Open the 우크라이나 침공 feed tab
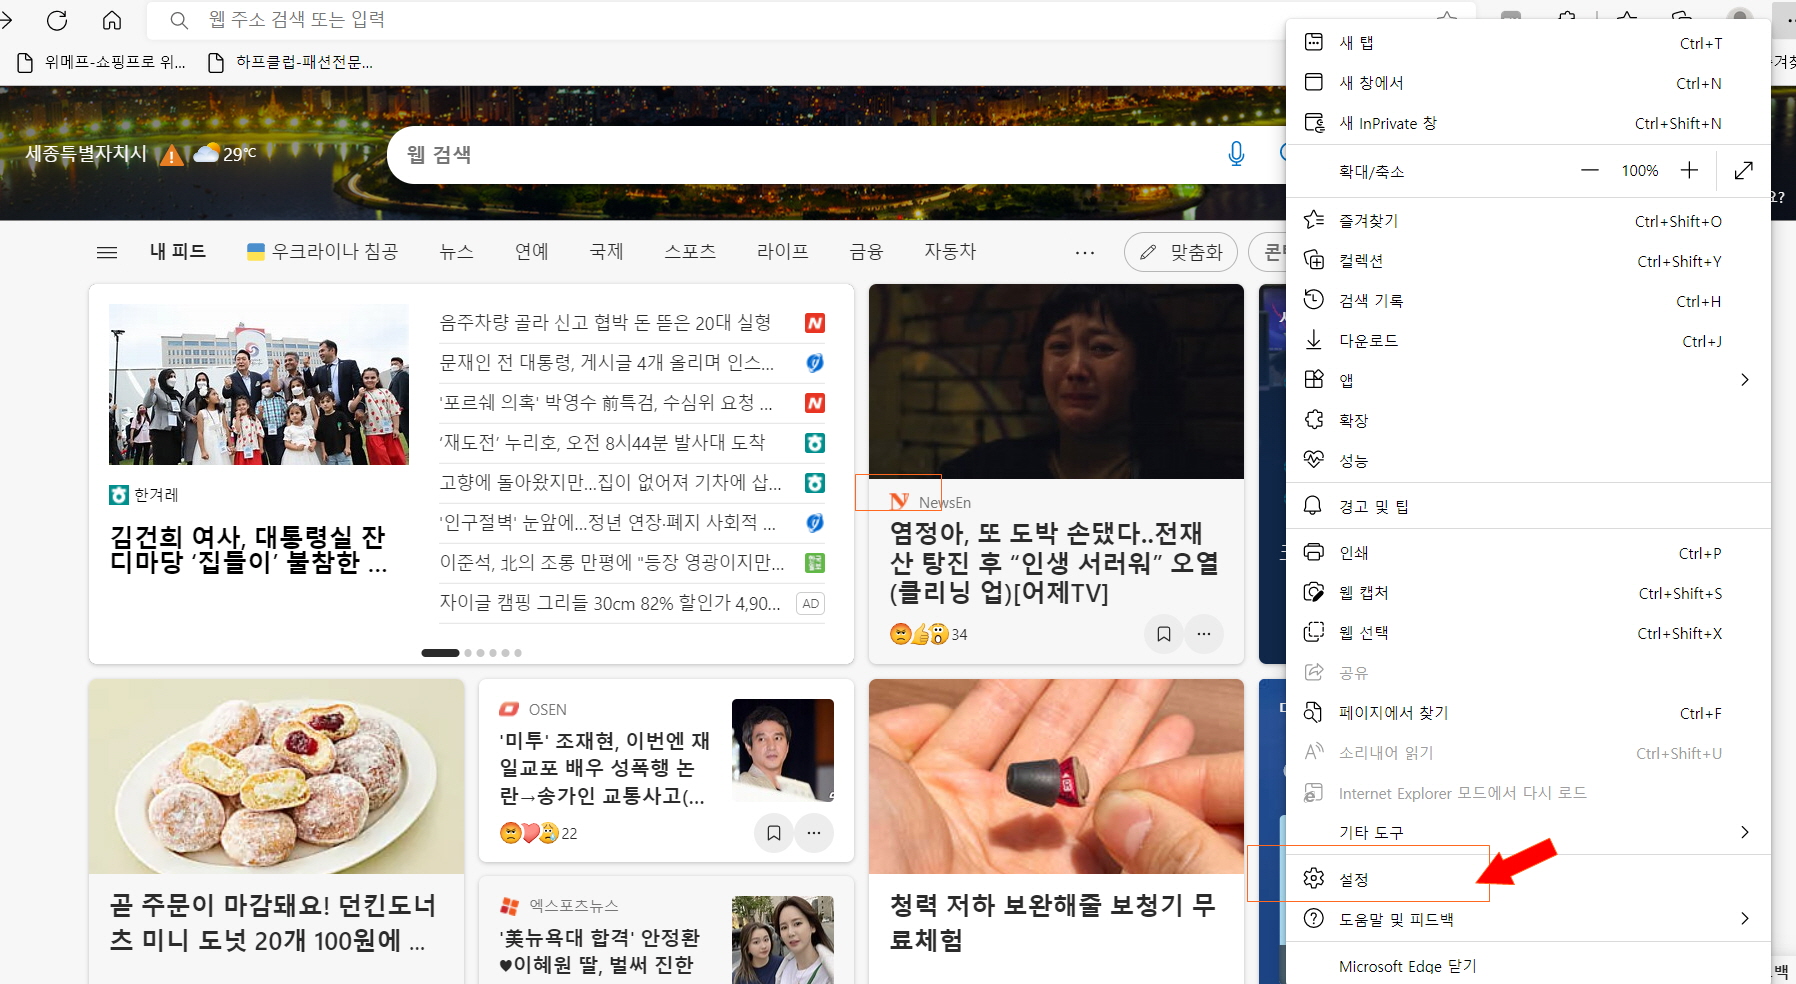 pos(322,251)
